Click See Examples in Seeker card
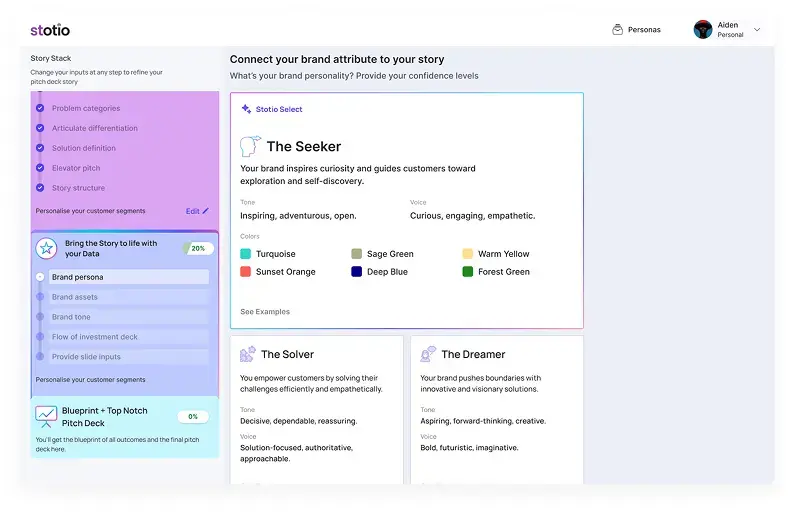 265,312
